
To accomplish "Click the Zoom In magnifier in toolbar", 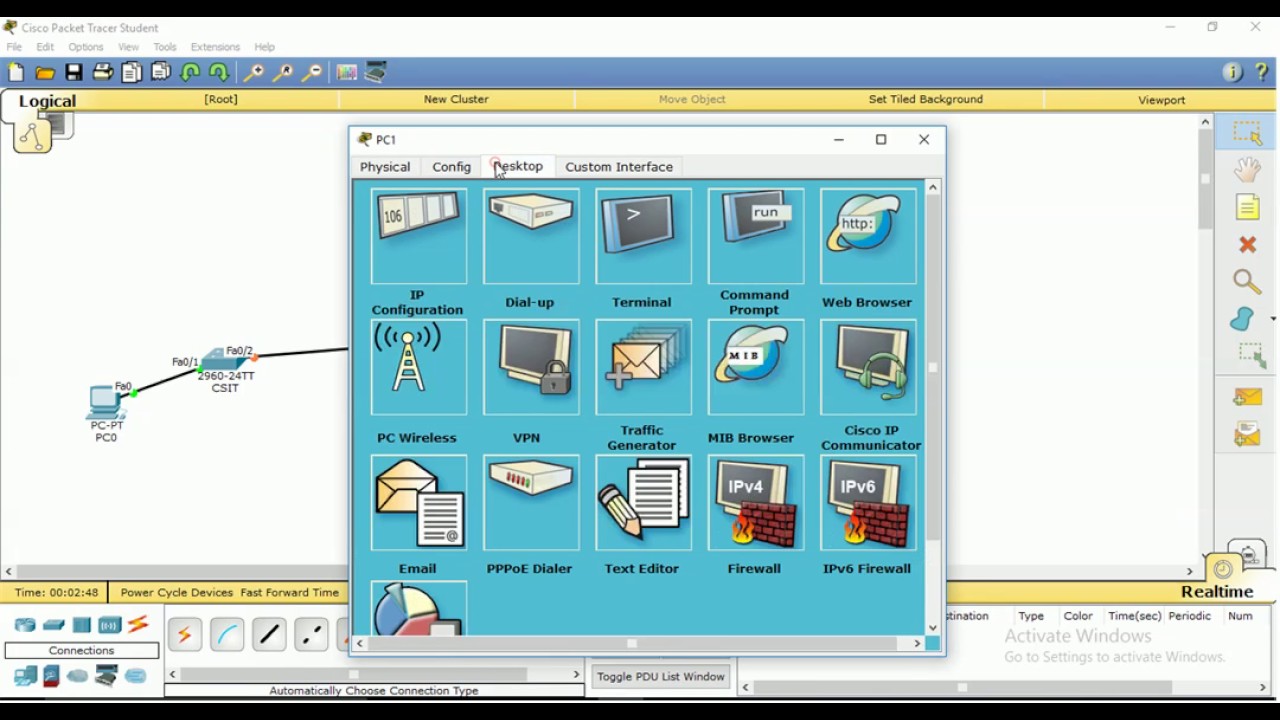I will (254, 72).
